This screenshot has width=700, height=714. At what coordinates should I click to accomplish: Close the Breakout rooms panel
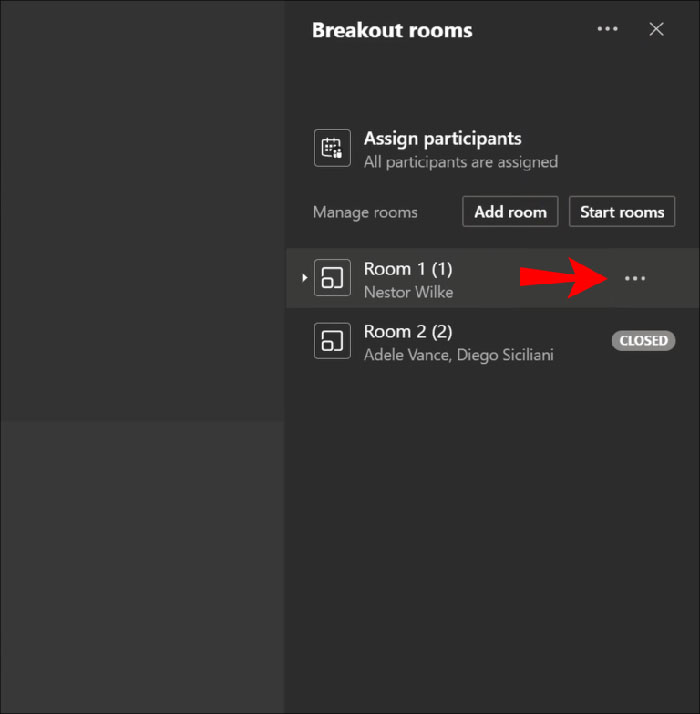point(656,29)
